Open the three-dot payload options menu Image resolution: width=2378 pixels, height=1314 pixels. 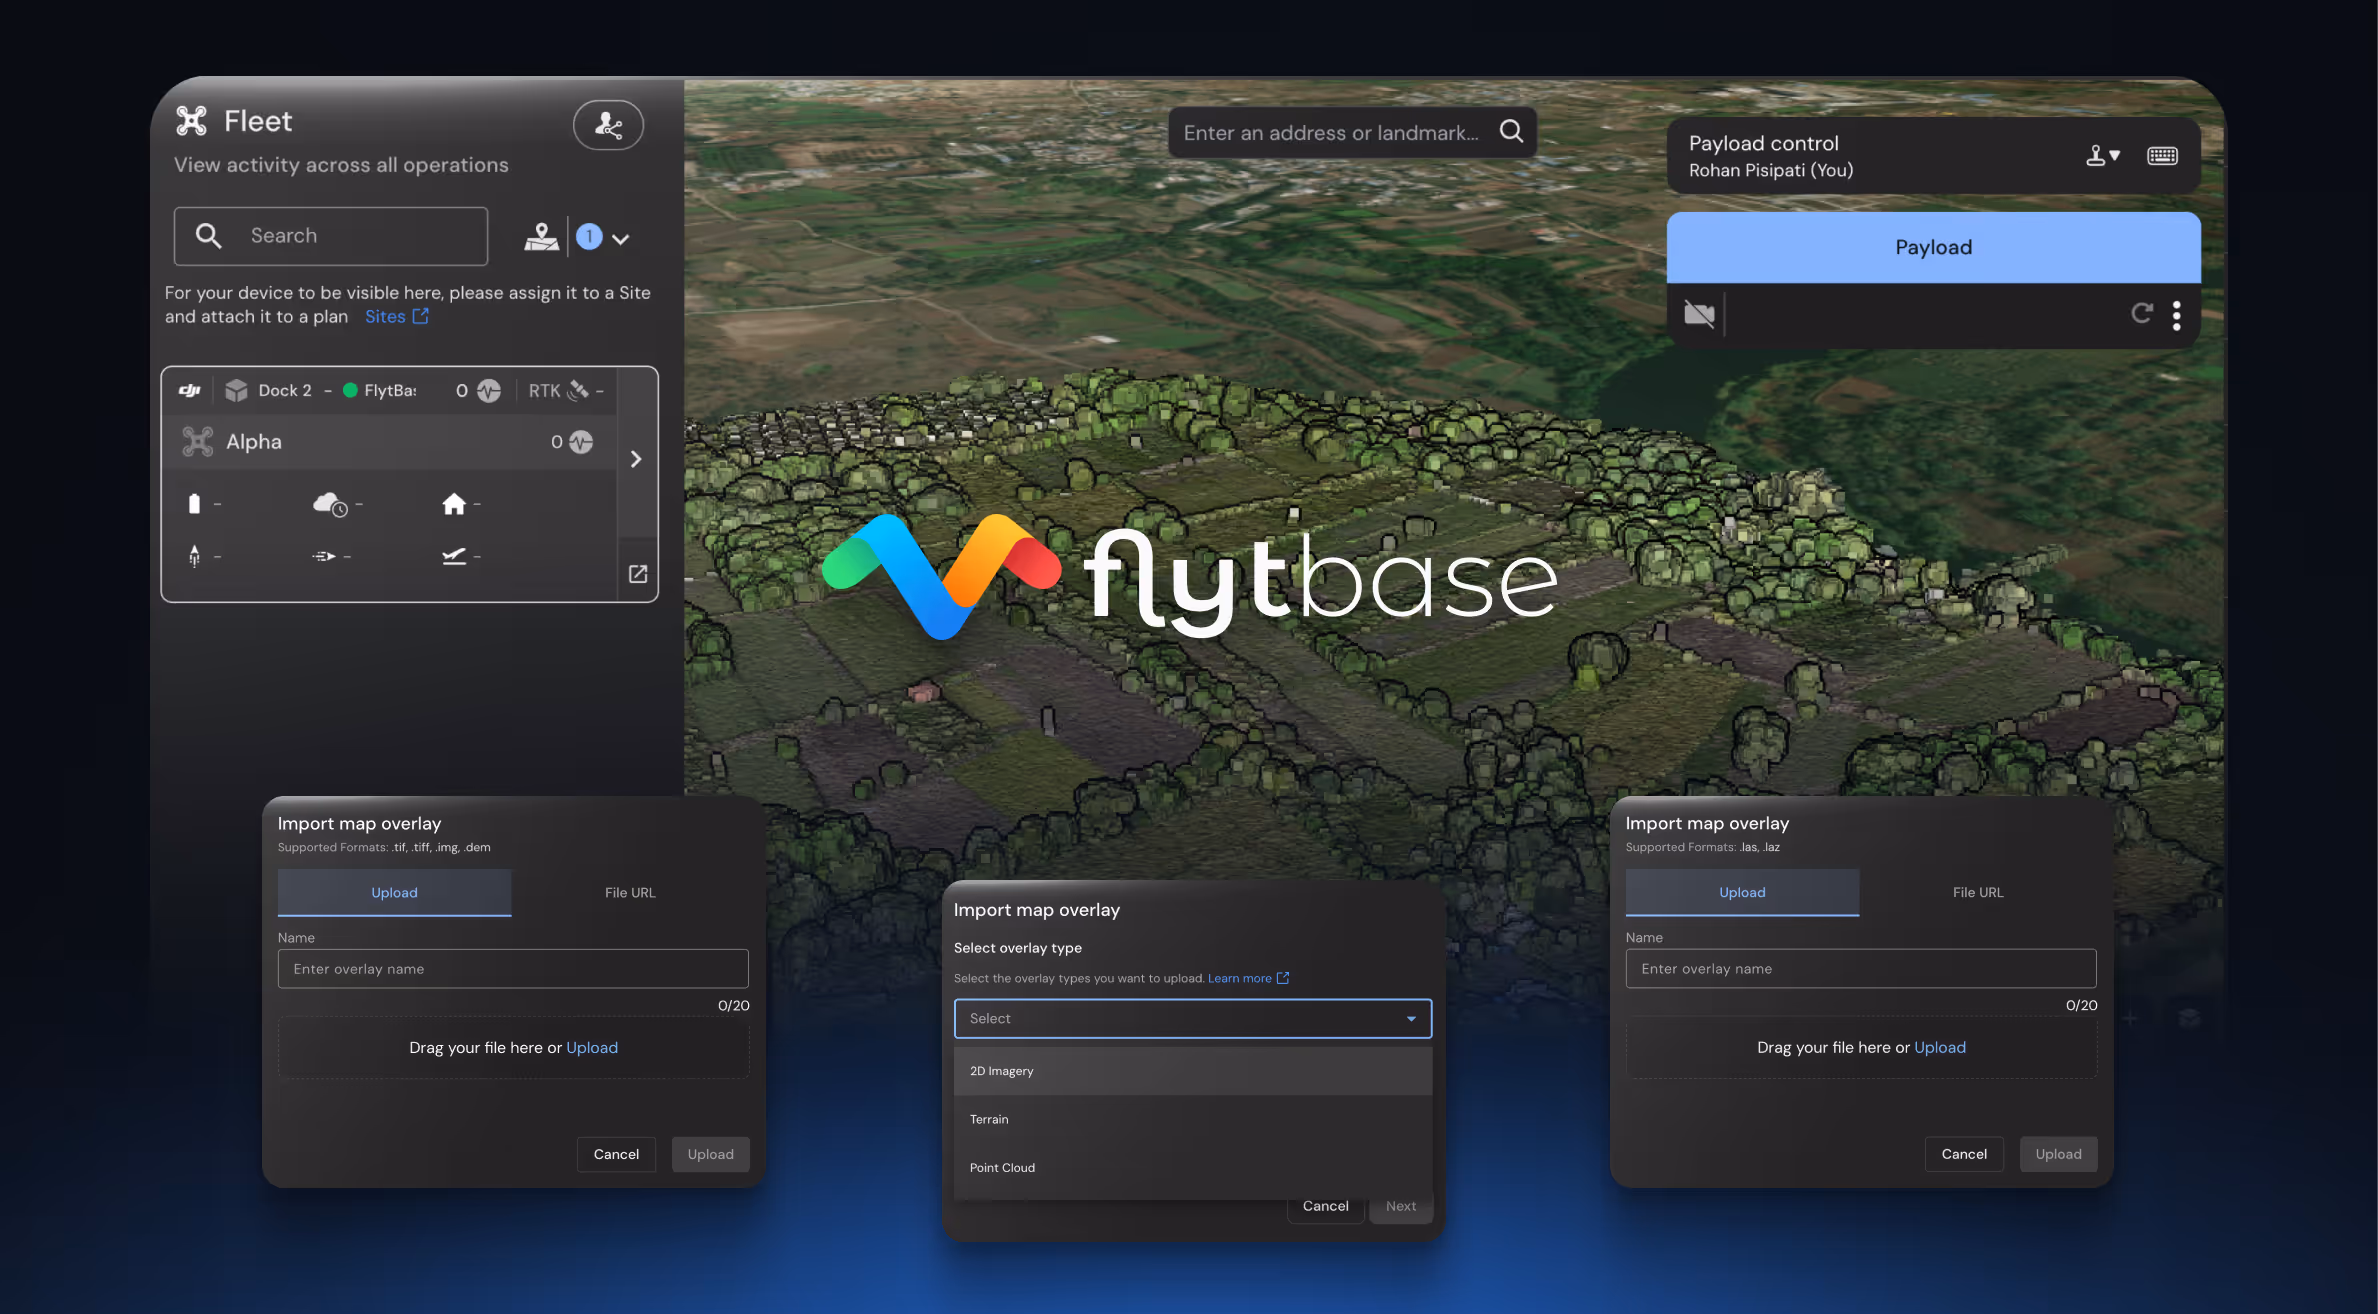(x=2176, y=316)
